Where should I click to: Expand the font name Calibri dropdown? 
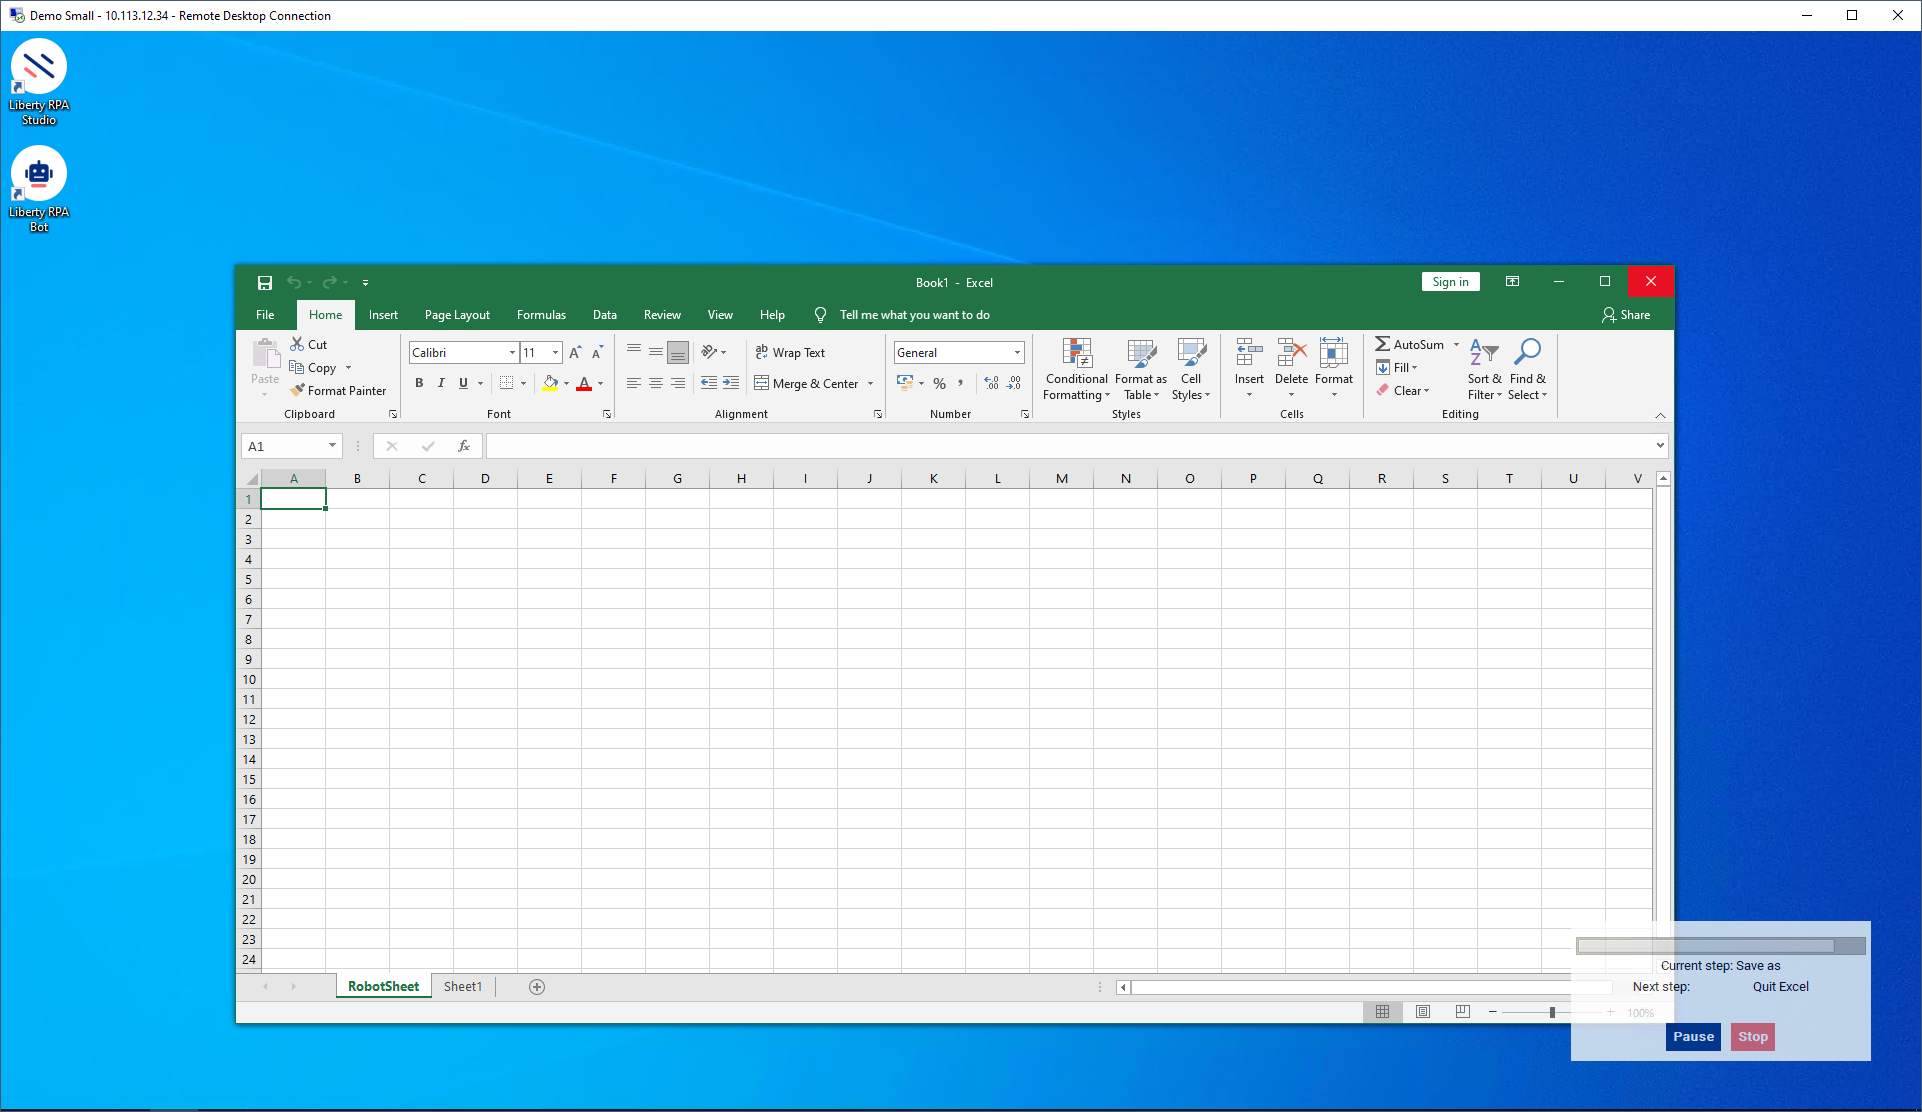512,353
